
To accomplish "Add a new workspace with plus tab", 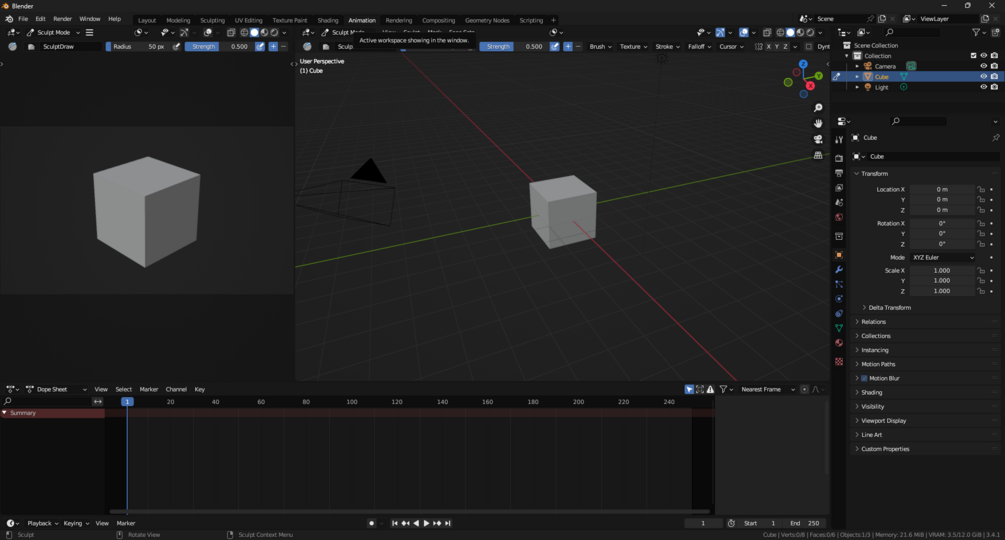I will [553, 20].
